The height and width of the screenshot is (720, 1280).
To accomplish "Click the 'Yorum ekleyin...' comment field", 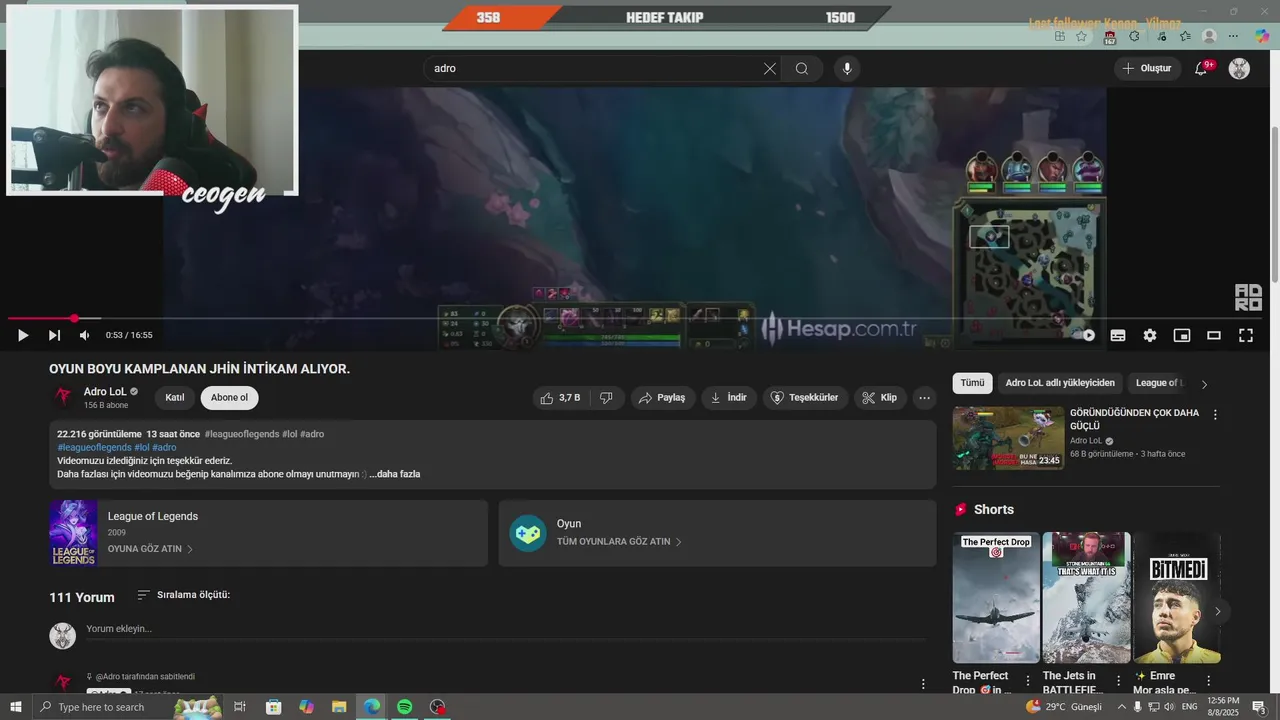I will coord(505,630).
